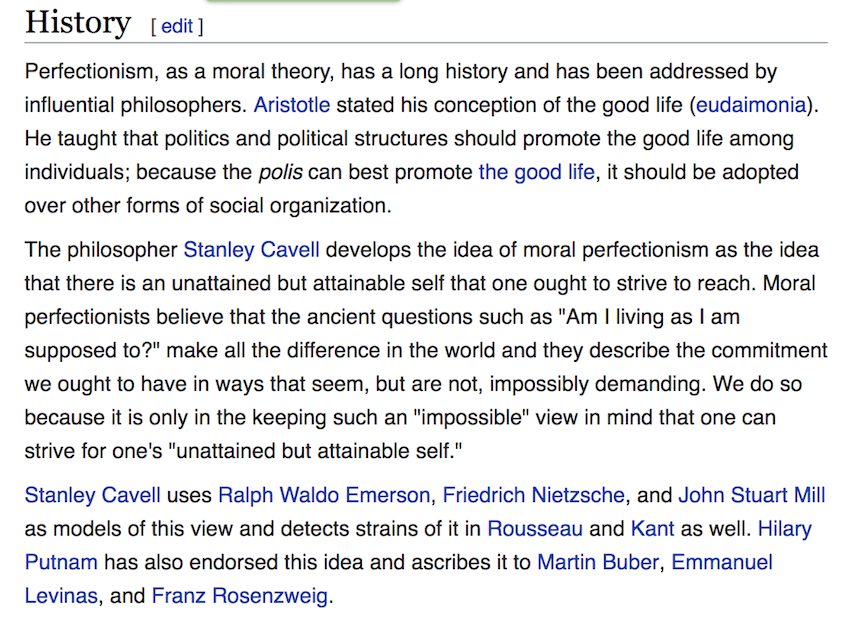850x619 pixels.
Task: Click the edit link beside History
Action: (176, 27)
